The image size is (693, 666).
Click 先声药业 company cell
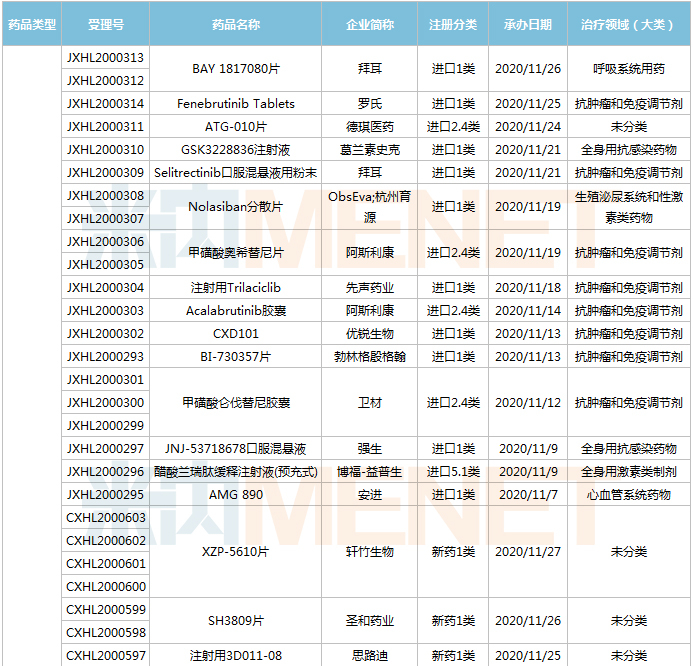369,287
